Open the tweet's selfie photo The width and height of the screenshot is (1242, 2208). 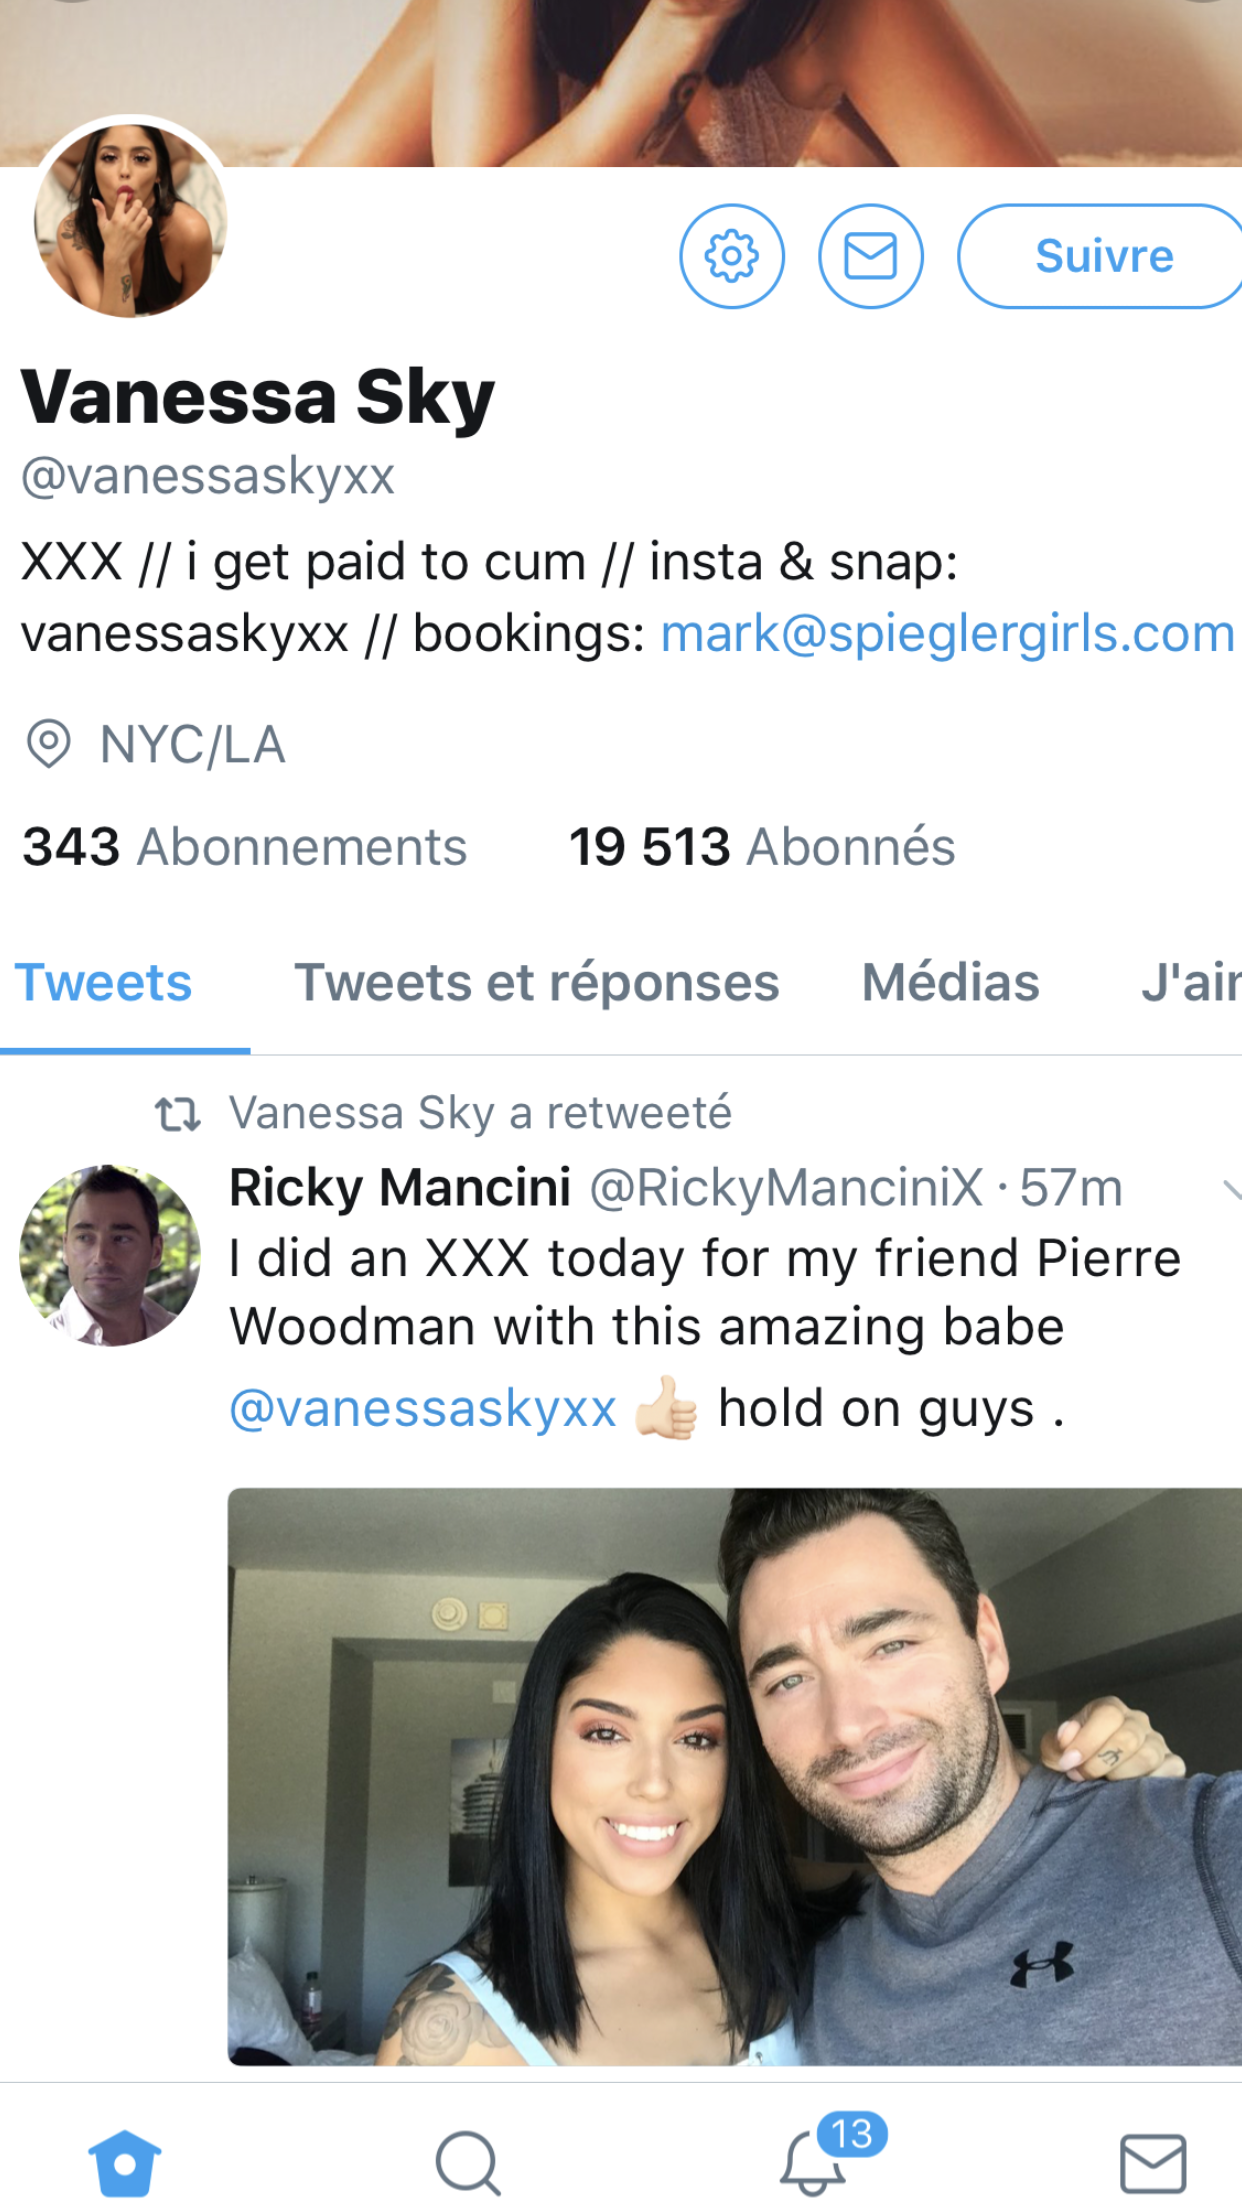734,1776
